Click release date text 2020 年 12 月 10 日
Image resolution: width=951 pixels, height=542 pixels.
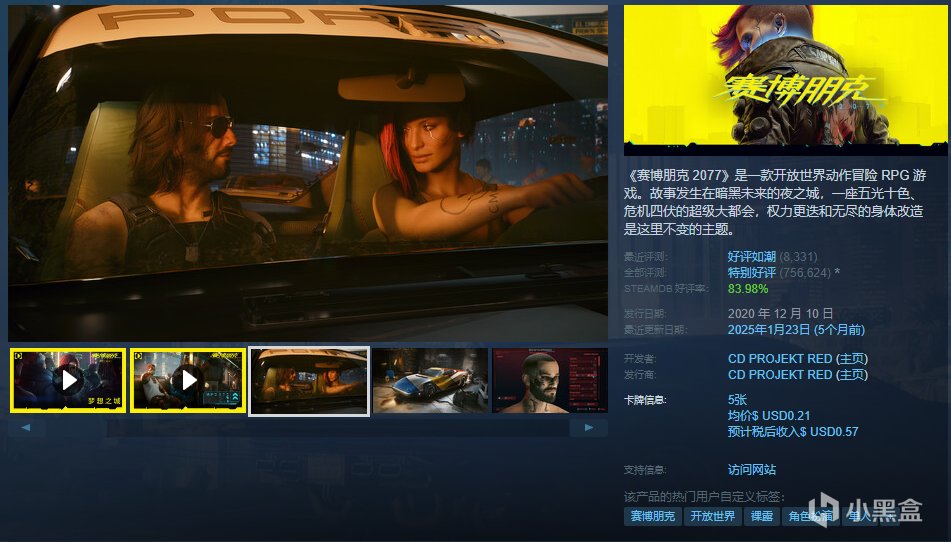(x=781, y=314)
